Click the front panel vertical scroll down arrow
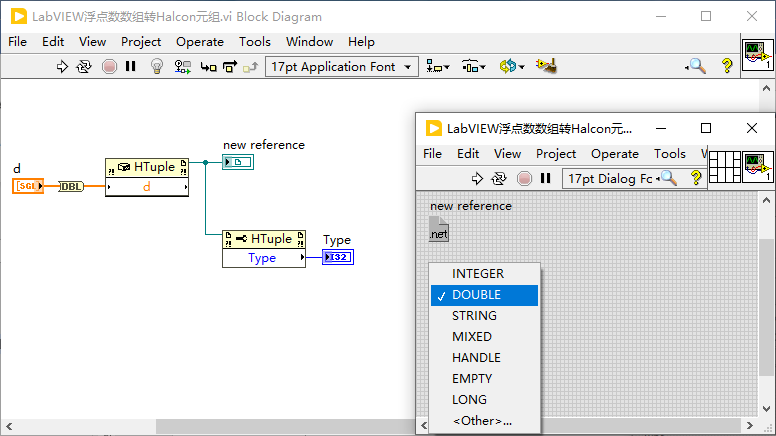 [x=767, y=409]
